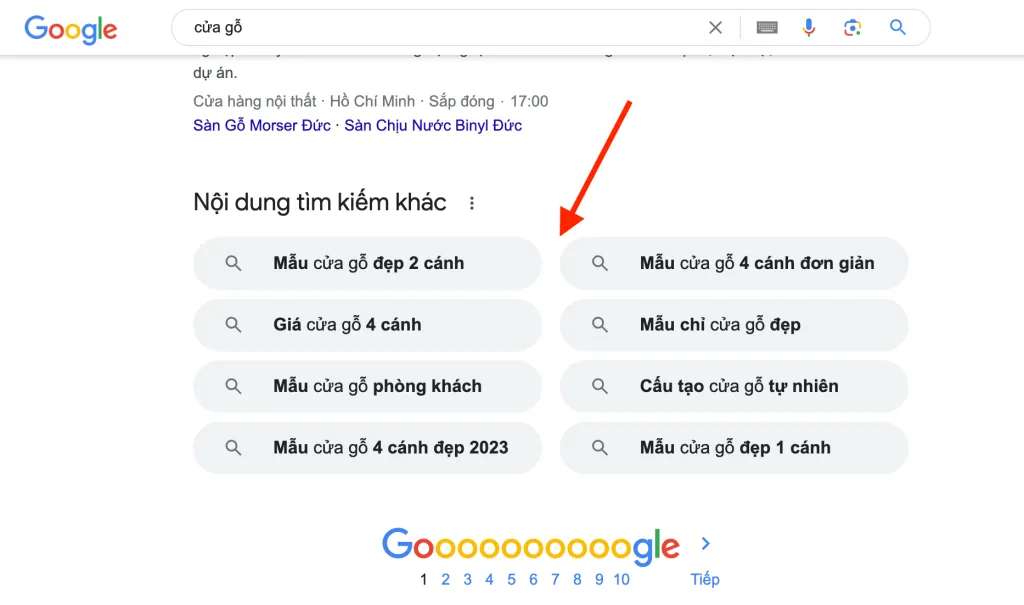Open three-dot menu beside 'Nội dung tìm kiếm khác'
Viewport: 1024px width, 605px height.
[472, 203]
